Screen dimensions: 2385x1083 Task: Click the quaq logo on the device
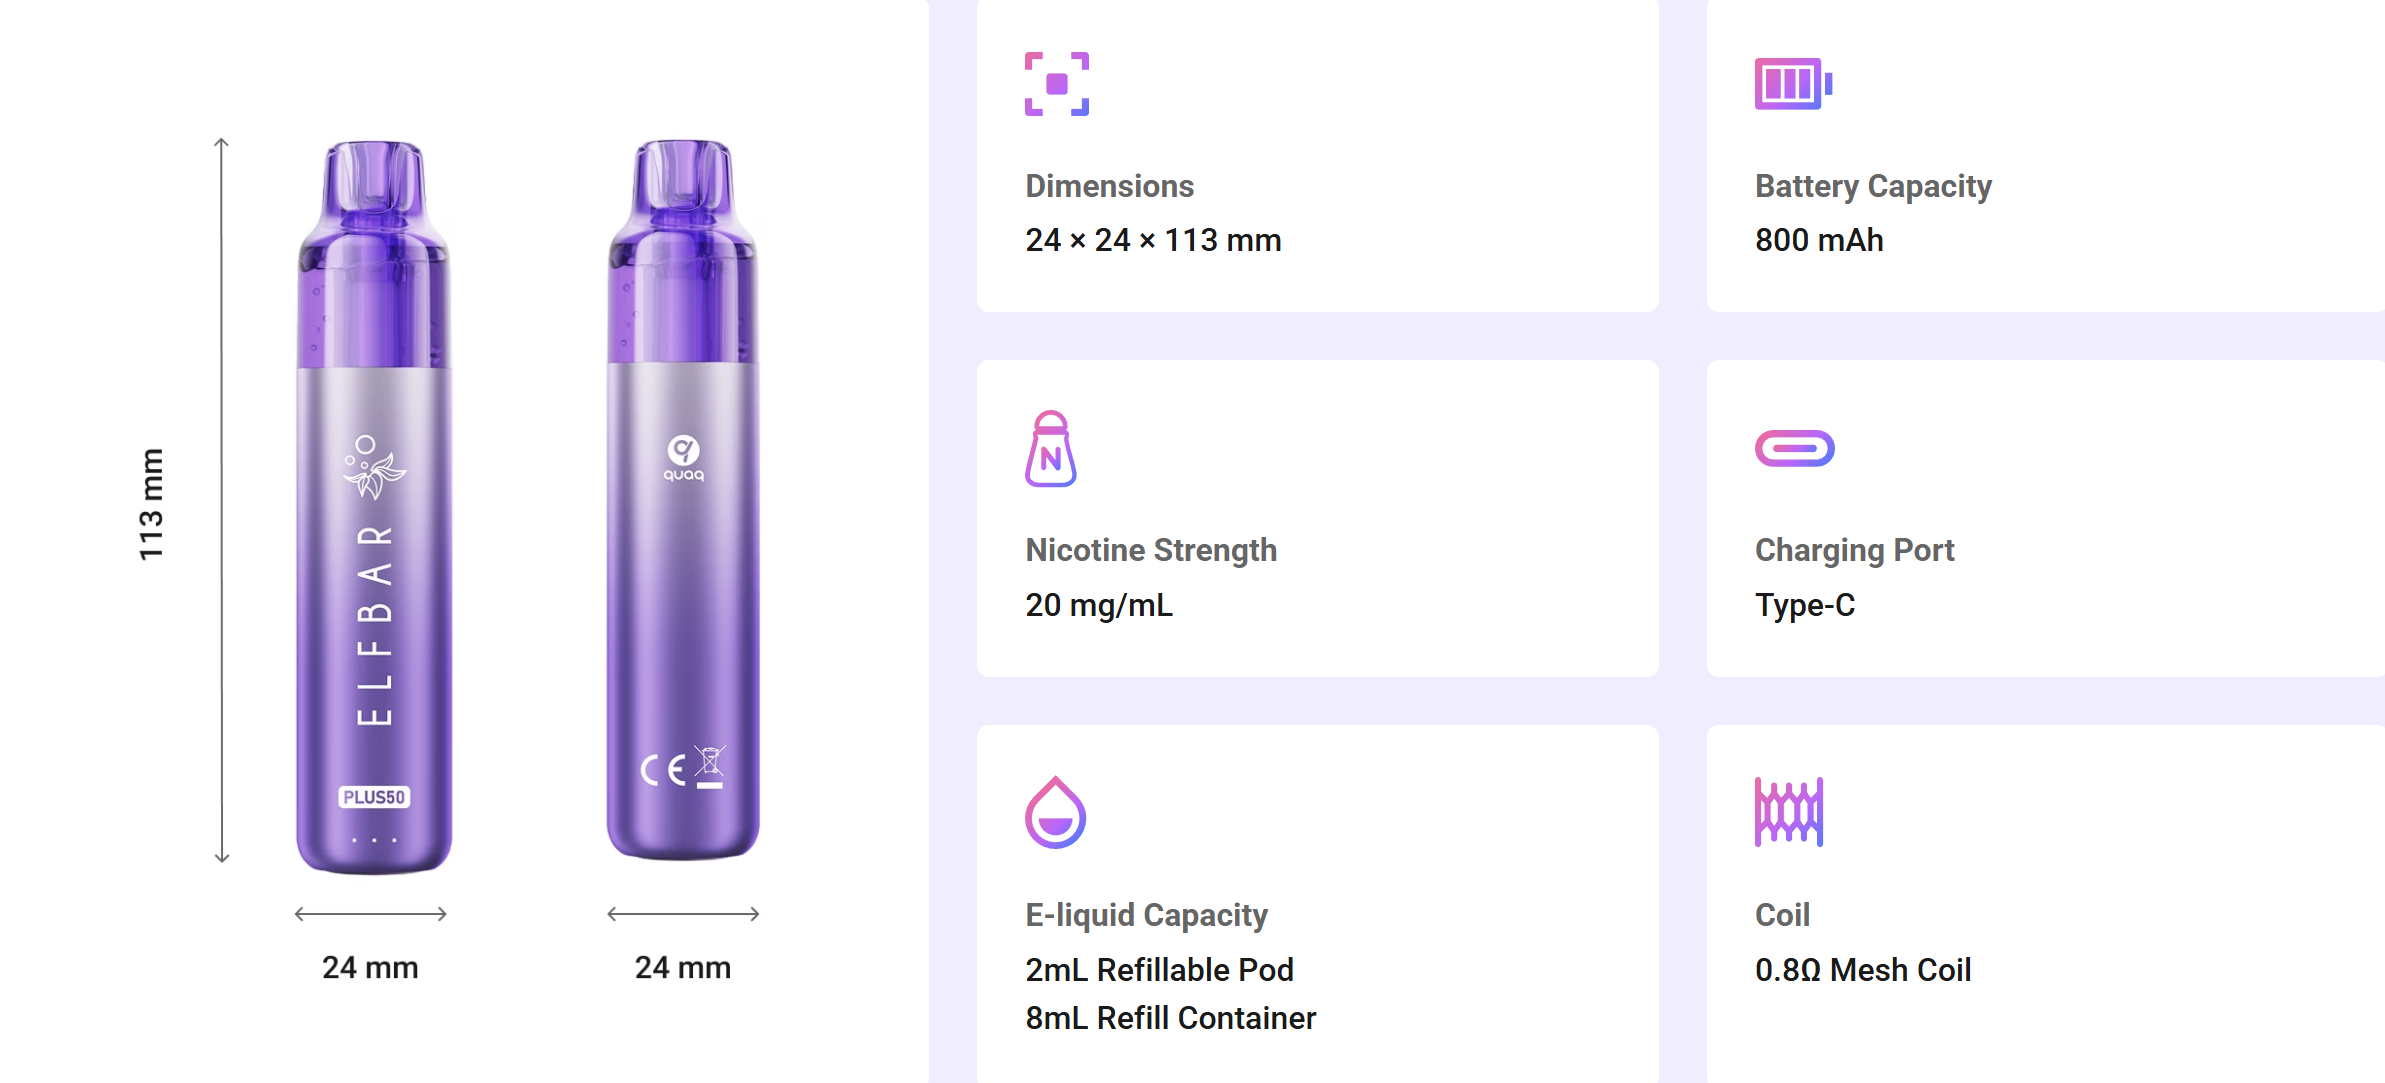[684, 458]
